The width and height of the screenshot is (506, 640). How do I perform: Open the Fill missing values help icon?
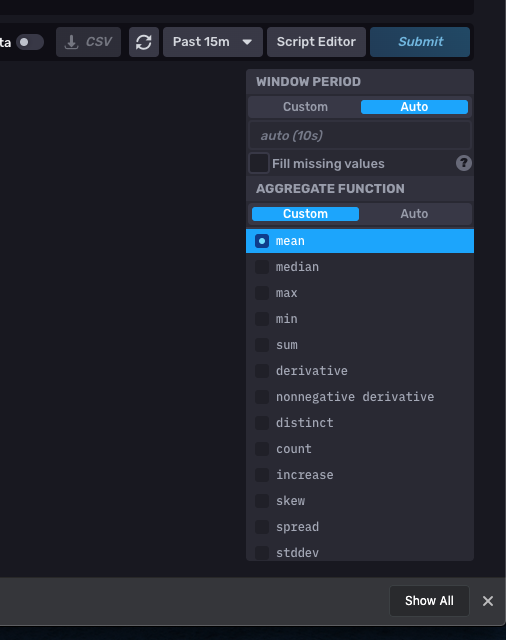464,163
